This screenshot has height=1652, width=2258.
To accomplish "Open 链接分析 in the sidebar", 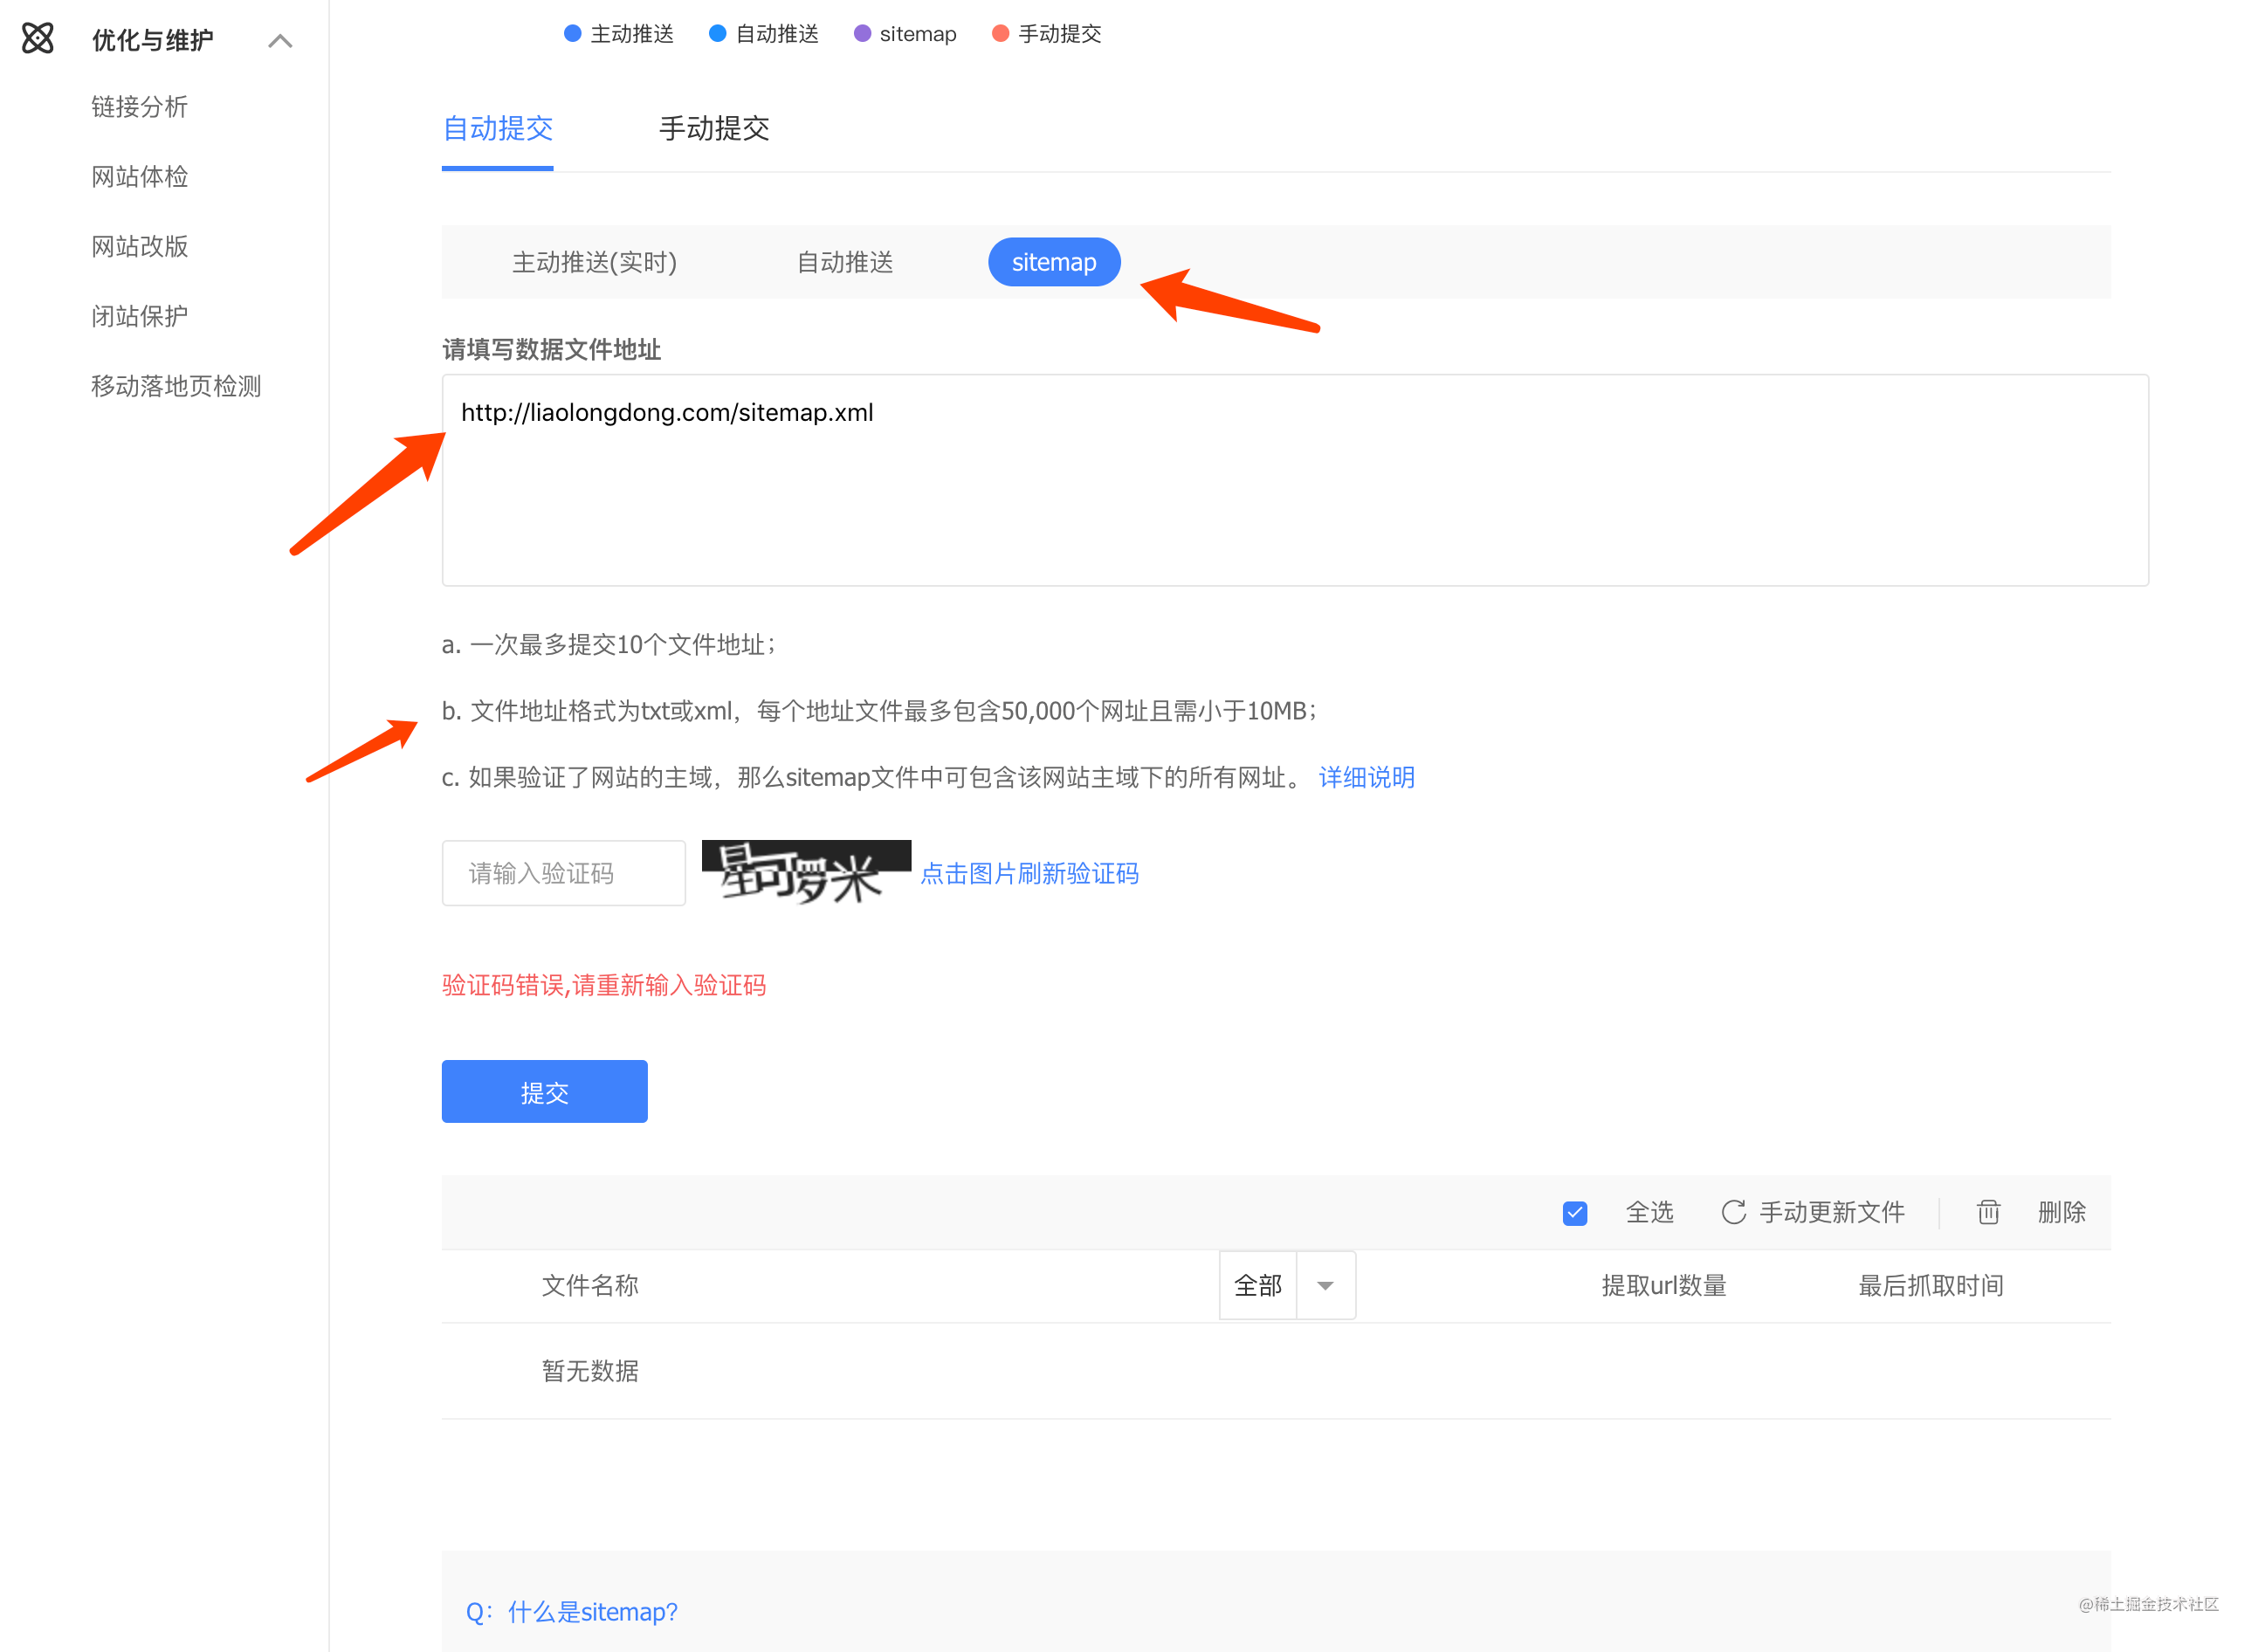I will [139, 107].
